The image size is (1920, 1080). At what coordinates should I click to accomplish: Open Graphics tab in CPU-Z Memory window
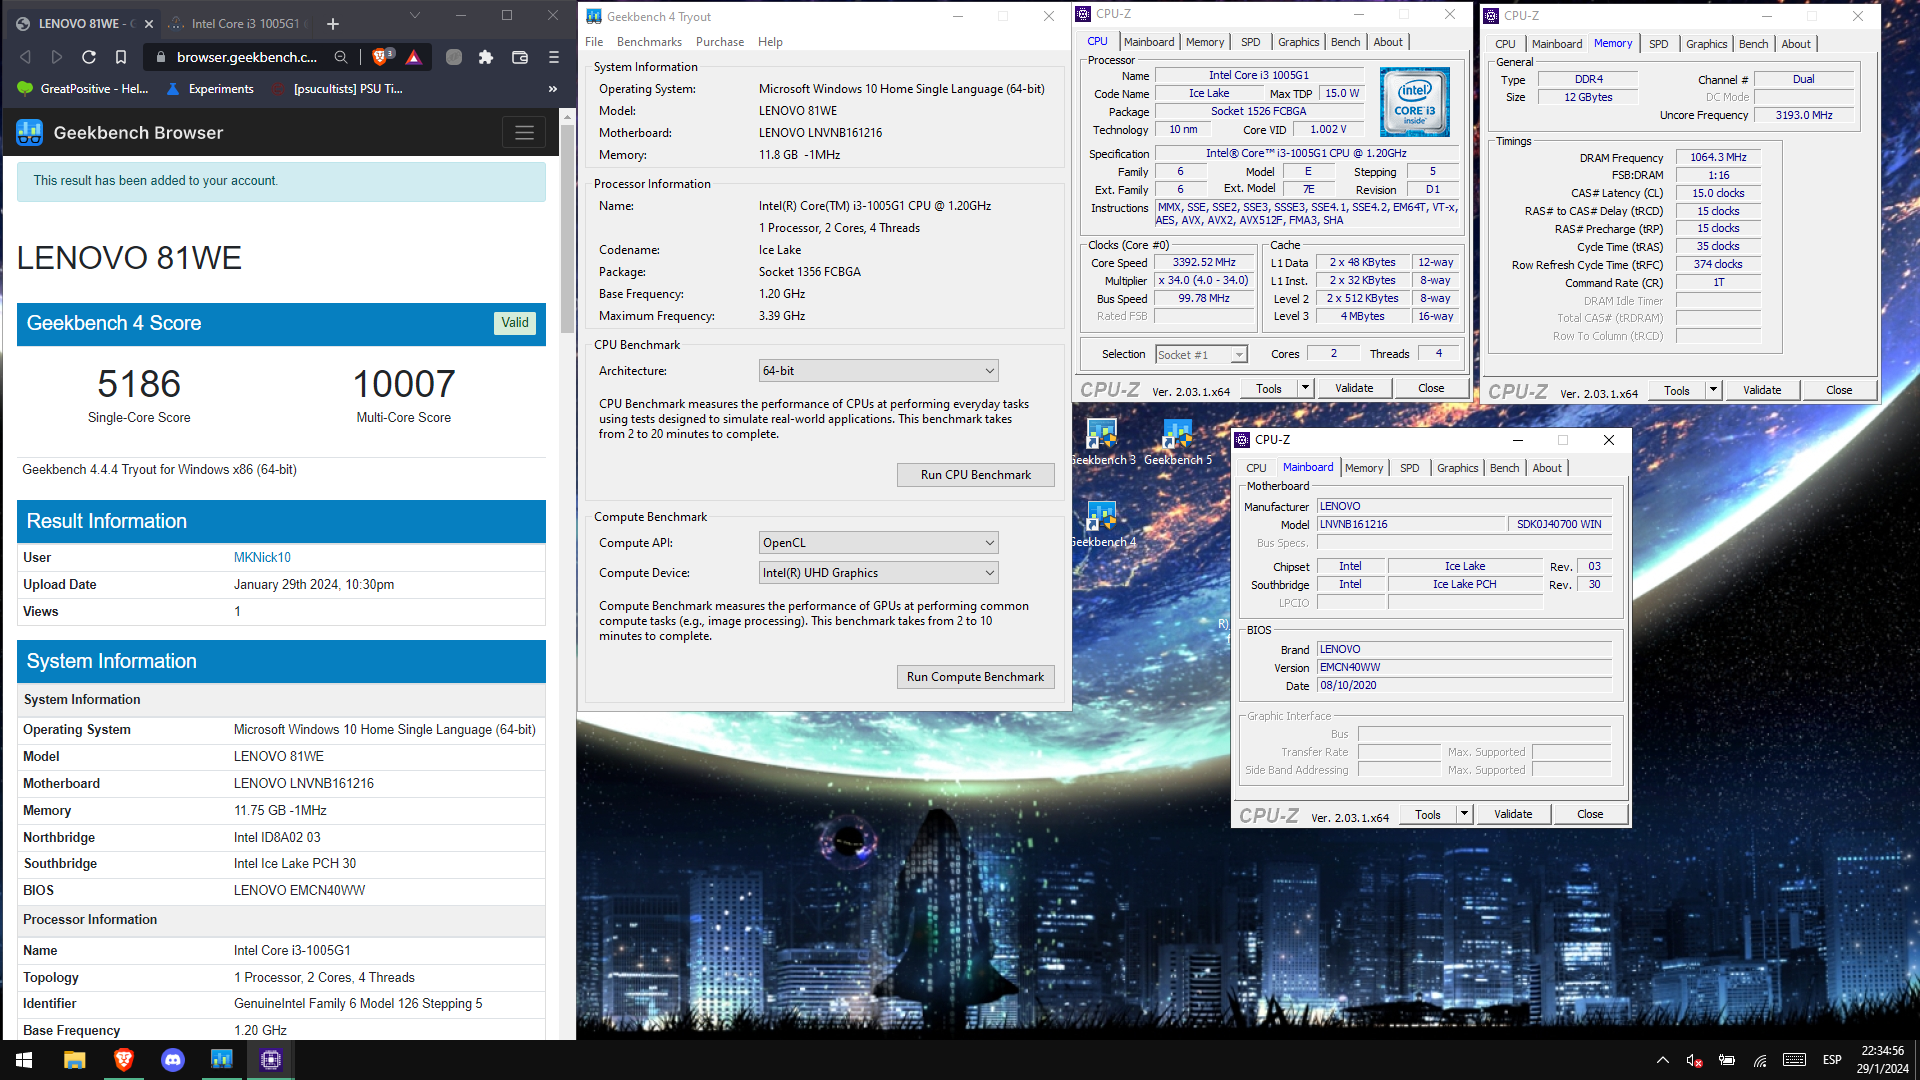click(1706, 44)
